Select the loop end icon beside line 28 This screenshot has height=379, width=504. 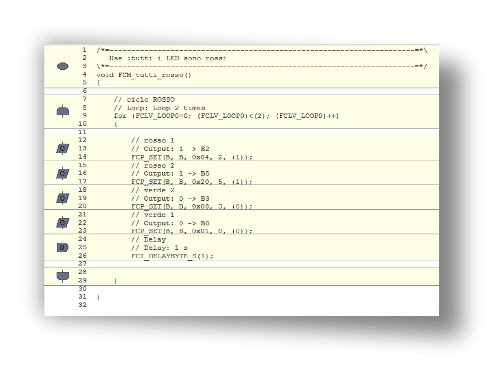tap(63, 276)
